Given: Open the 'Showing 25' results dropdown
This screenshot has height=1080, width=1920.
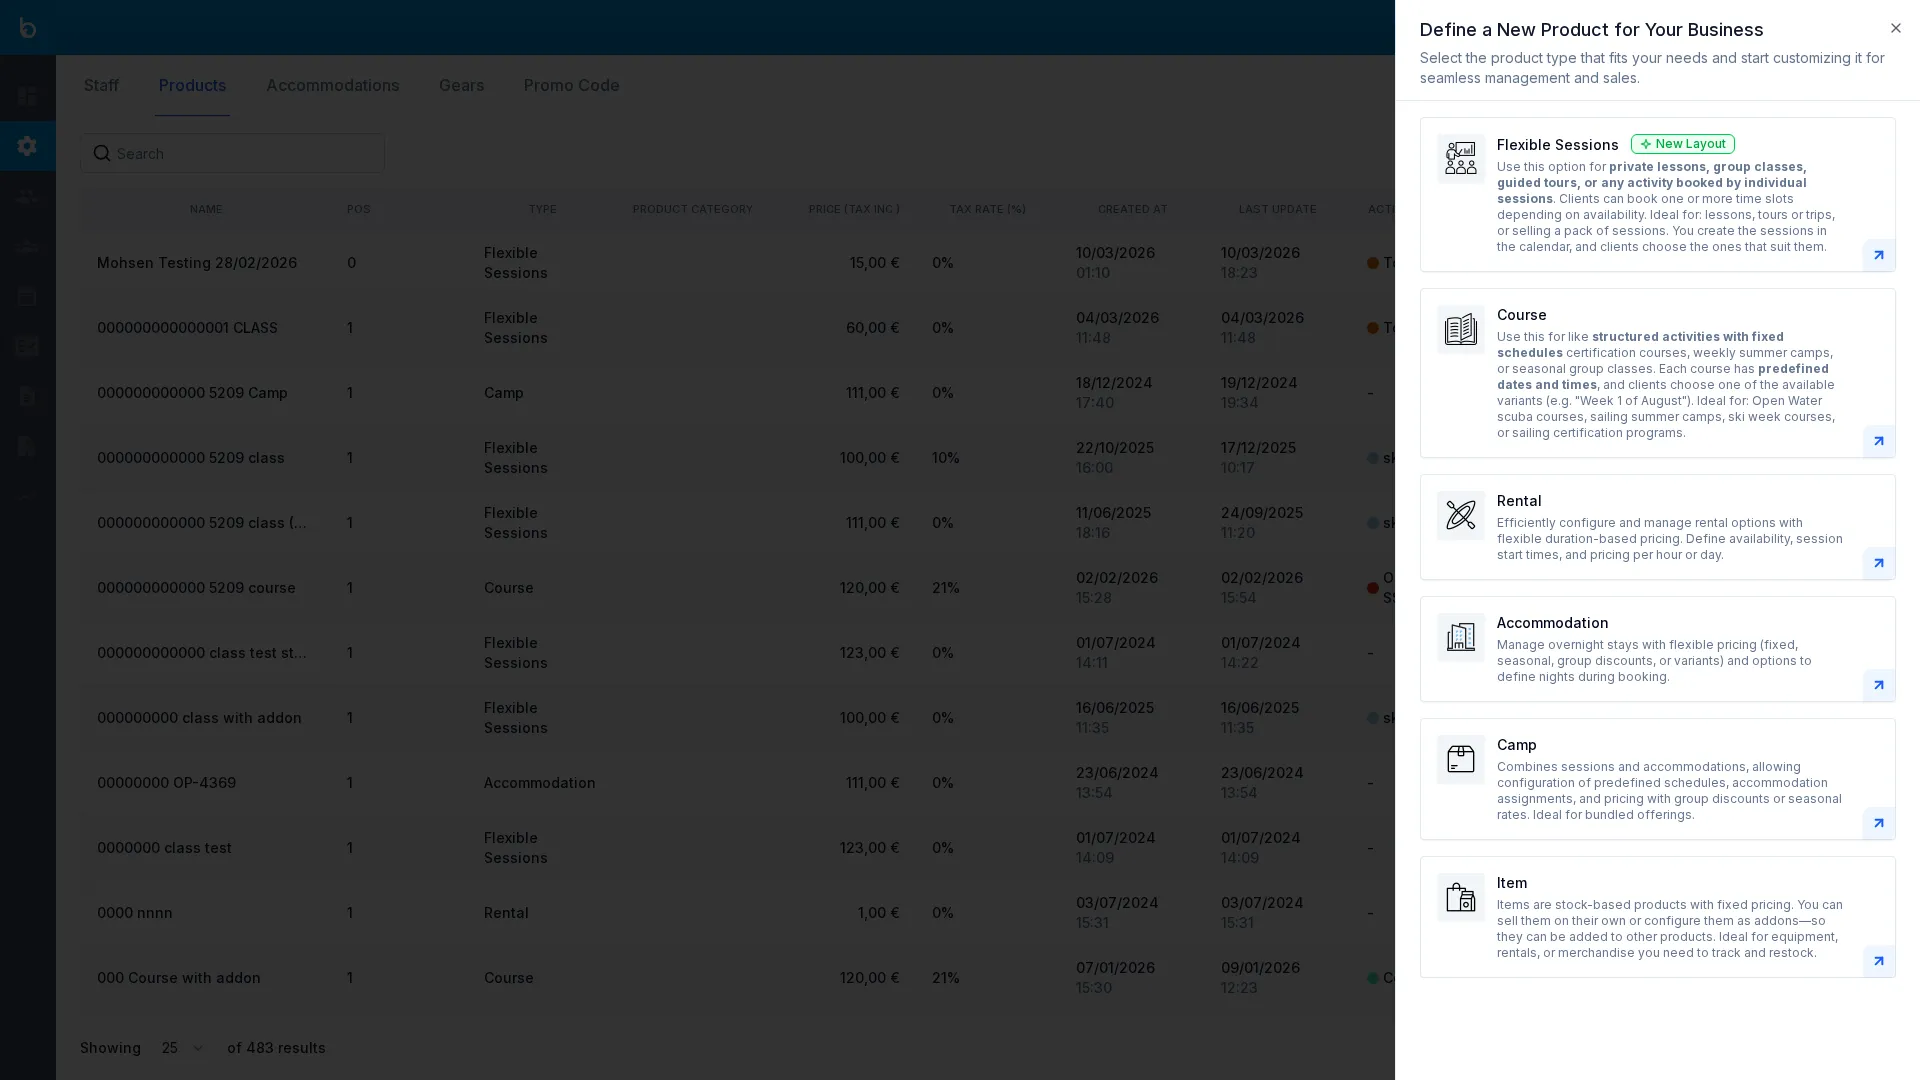Looking at the screenshot, I should 180,1047.
